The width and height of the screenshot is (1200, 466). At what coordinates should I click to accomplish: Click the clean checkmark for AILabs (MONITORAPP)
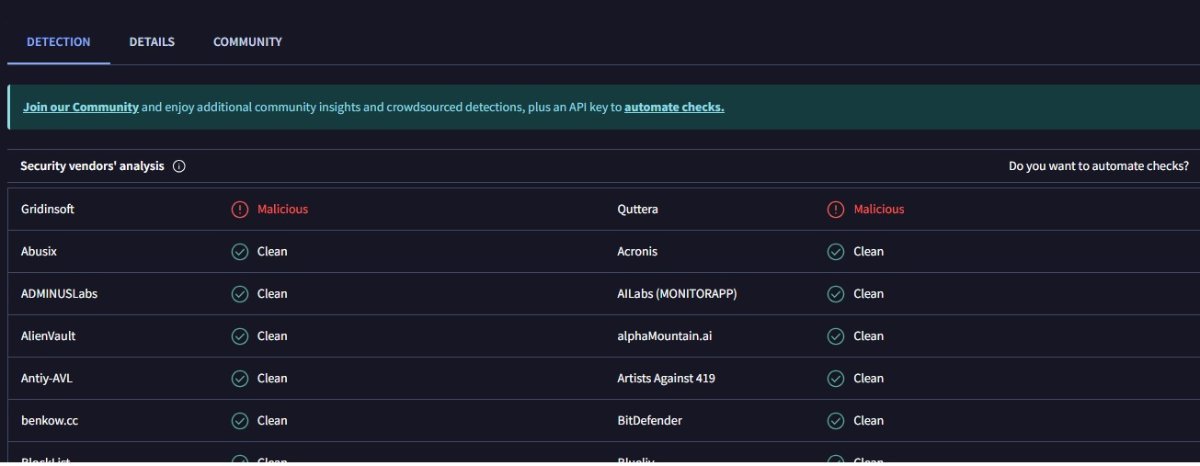coord(836,294)
